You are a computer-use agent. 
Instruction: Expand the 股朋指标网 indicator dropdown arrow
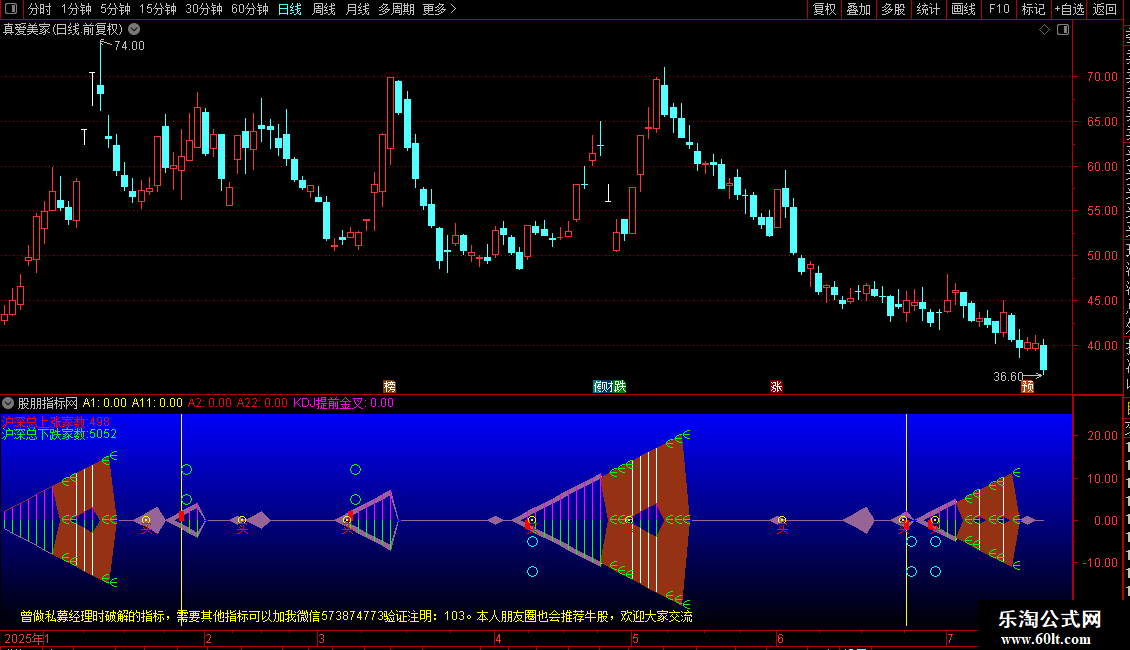coord(8,403)
